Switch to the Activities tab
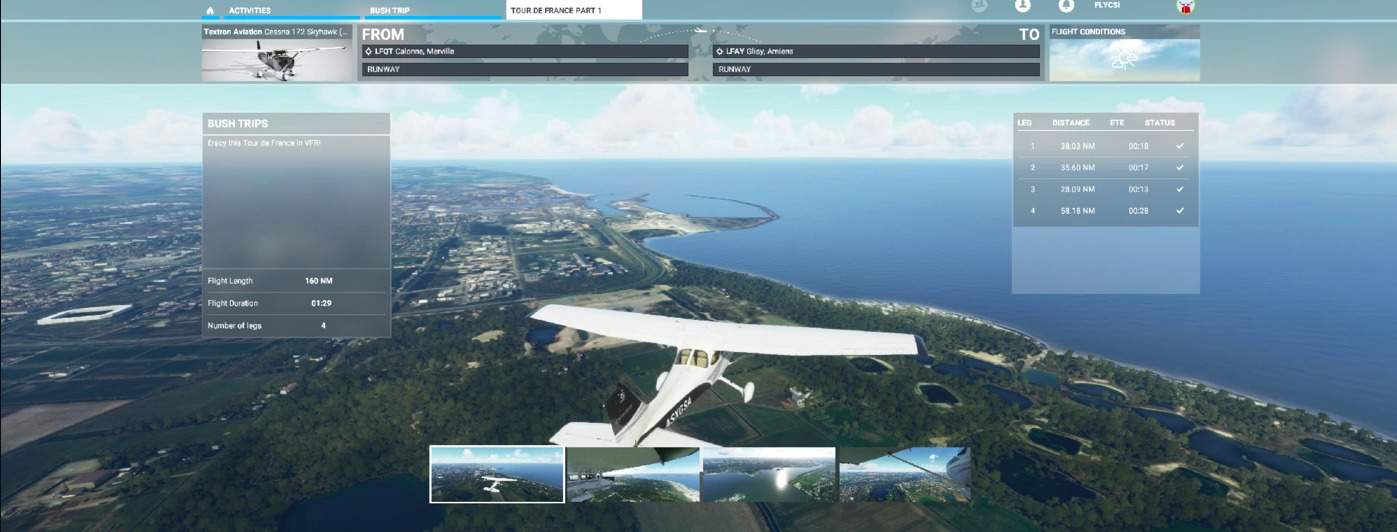Viewport: 1397px width, 532px height. (250, 10)
